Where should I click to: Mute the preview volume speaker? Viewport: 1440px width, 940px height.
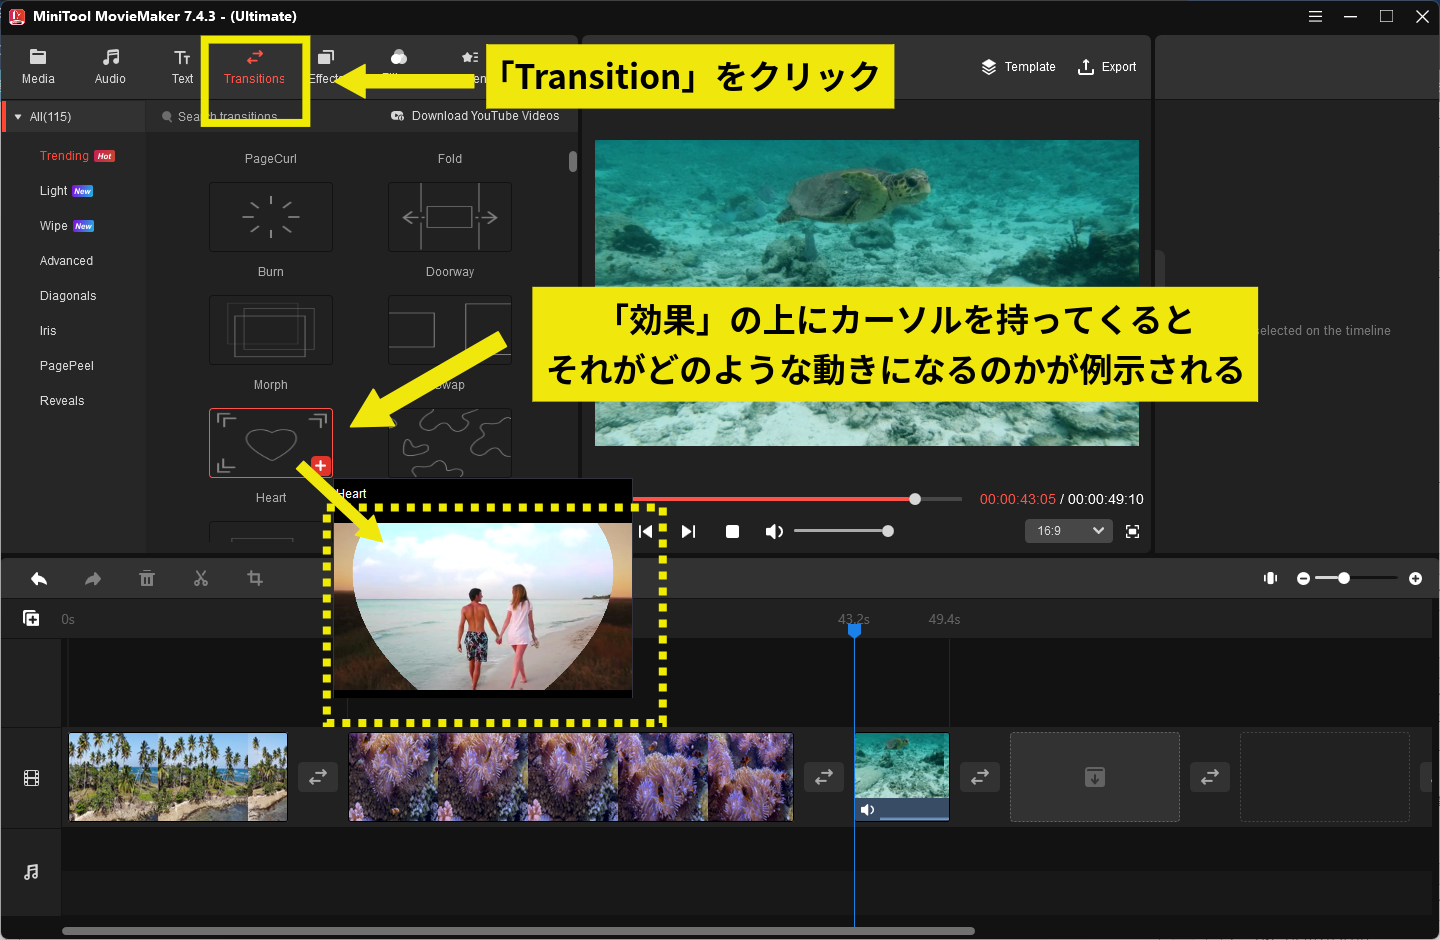coord(774,531)
